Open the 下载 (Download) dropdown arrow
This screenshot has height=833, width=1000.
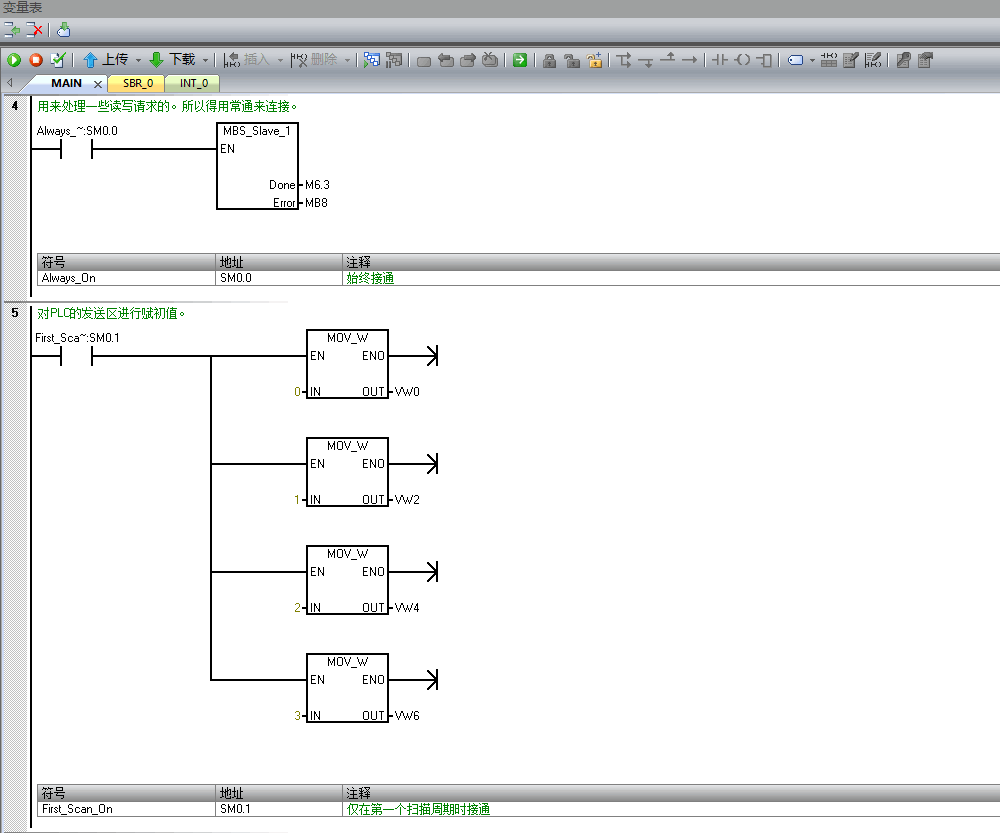[x=205, y=60]
